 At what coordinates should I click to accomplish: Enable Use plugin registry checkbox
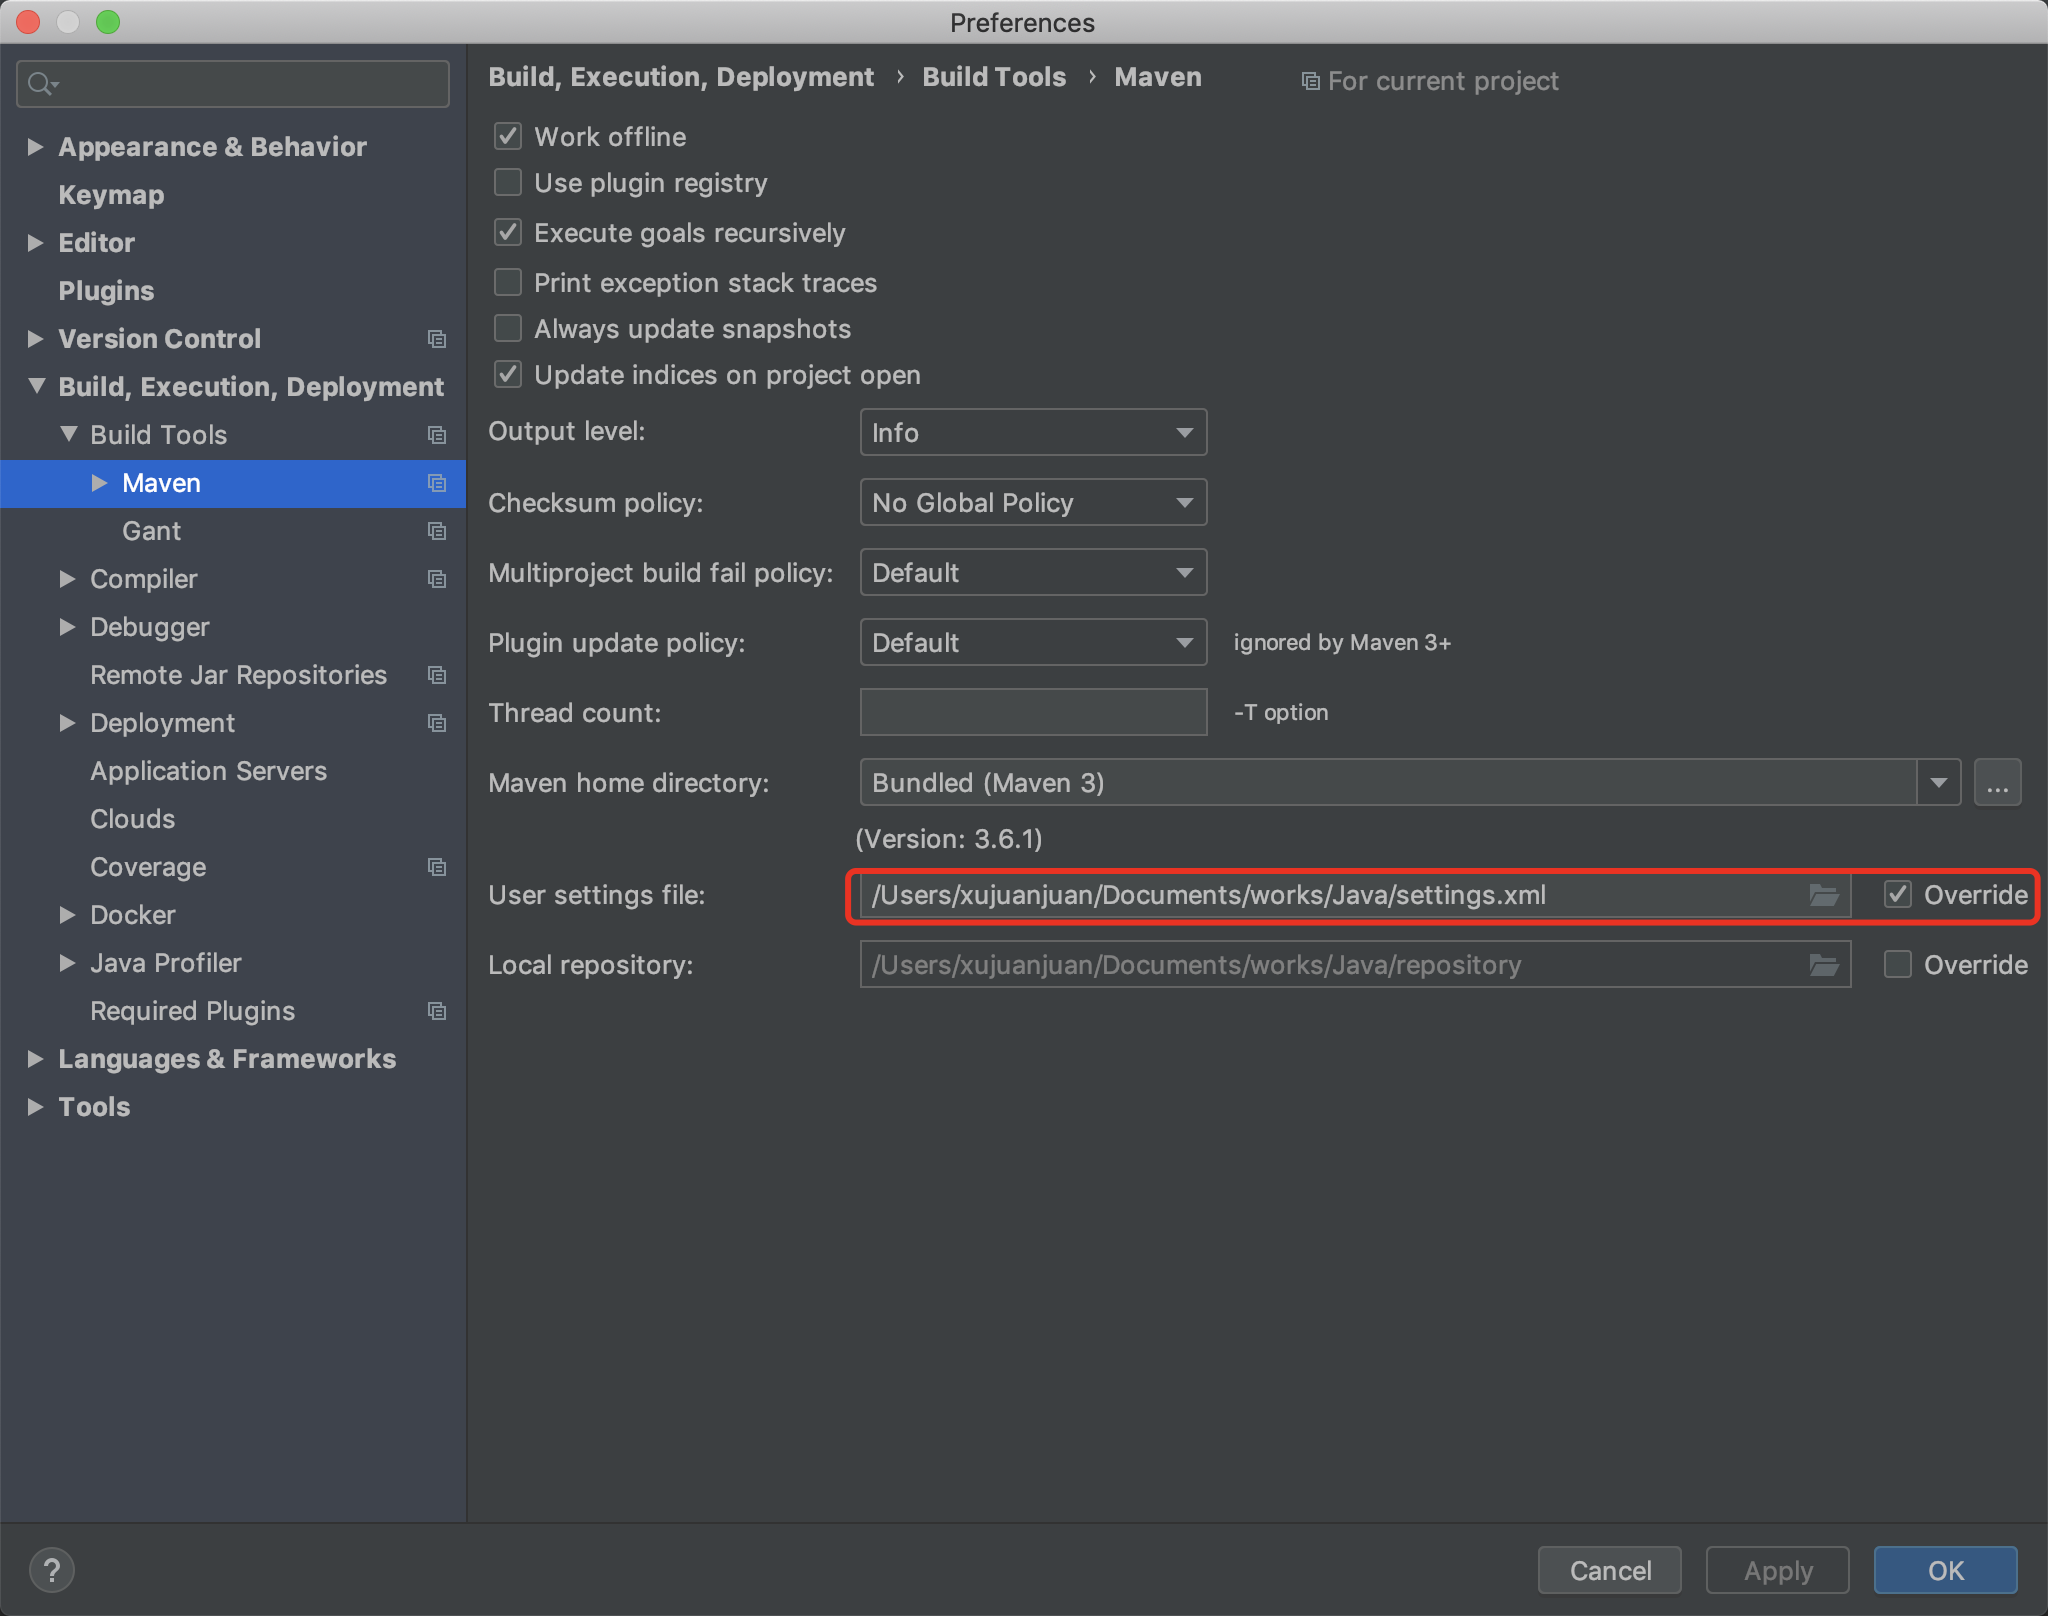pyautogui.click(x=508, y=182)
